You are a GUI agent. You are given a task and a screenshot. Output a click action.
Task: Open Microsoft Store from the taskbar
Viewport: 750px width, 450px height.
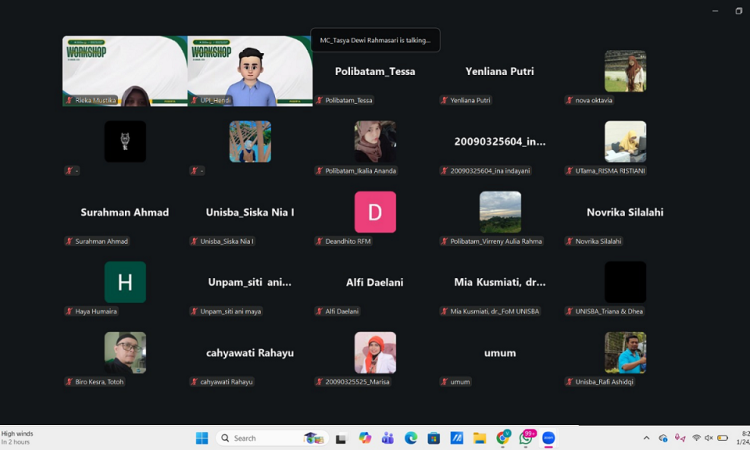[x=434, y=438]
